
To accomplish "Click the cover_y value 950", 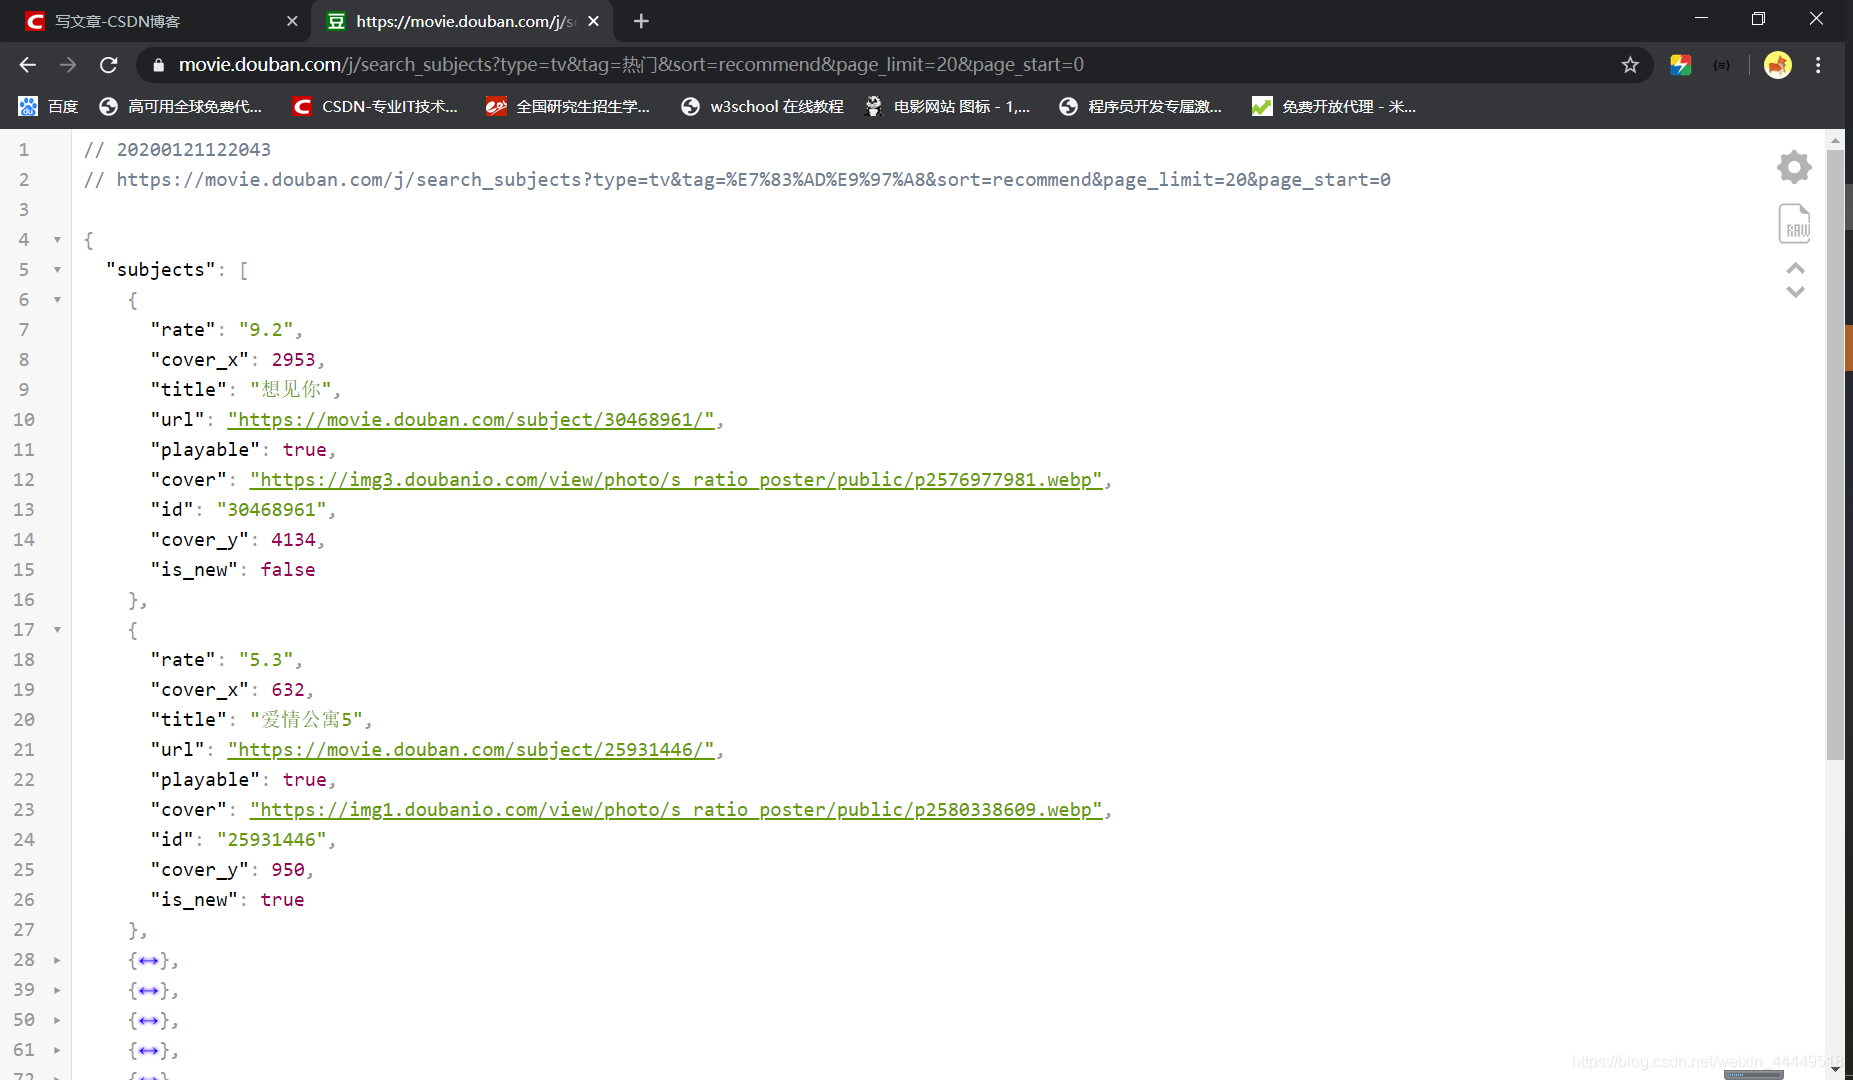I will tap(288, 870).
